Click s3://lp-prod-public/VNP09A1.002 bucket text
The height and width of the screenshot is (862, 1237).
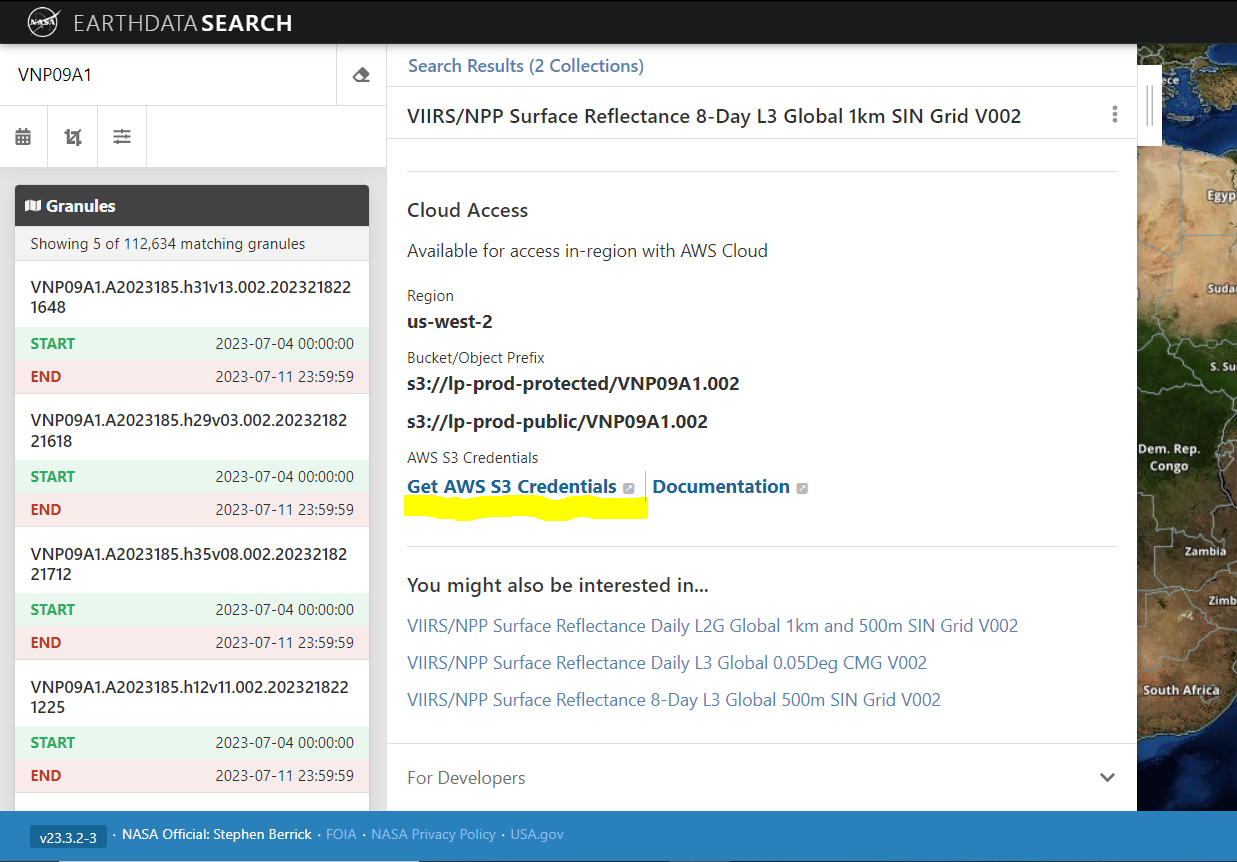click(557, 421)
